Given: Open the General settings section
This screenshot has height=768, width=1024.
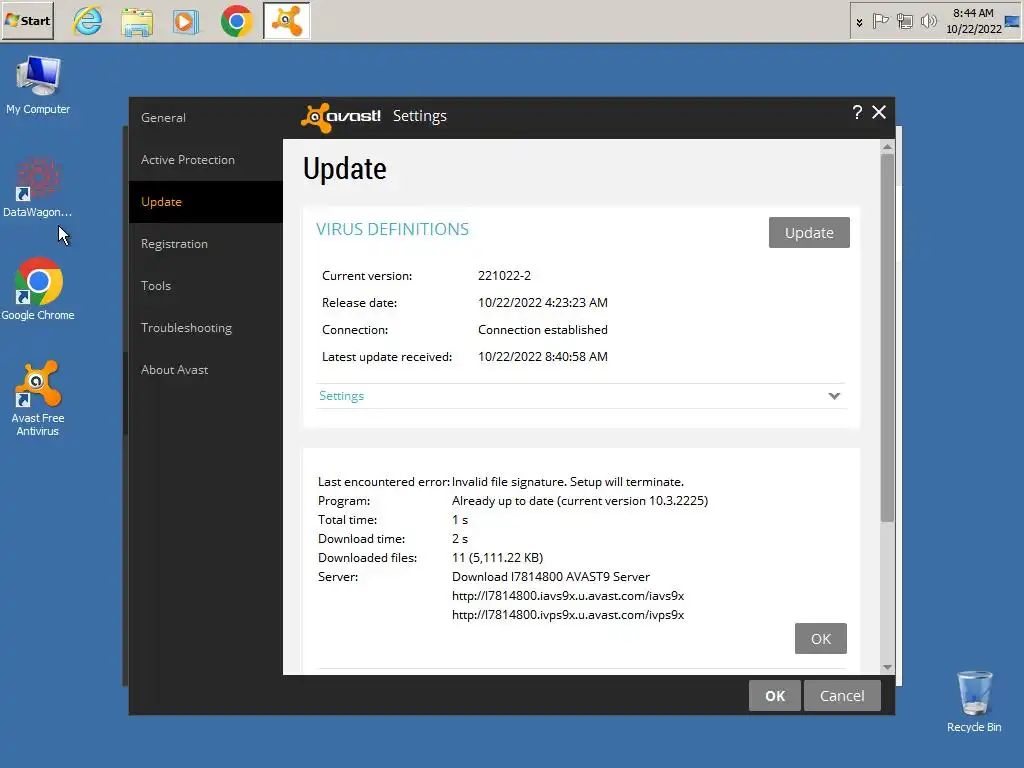Looking at the screenshot, I should (x=206, y=118).
